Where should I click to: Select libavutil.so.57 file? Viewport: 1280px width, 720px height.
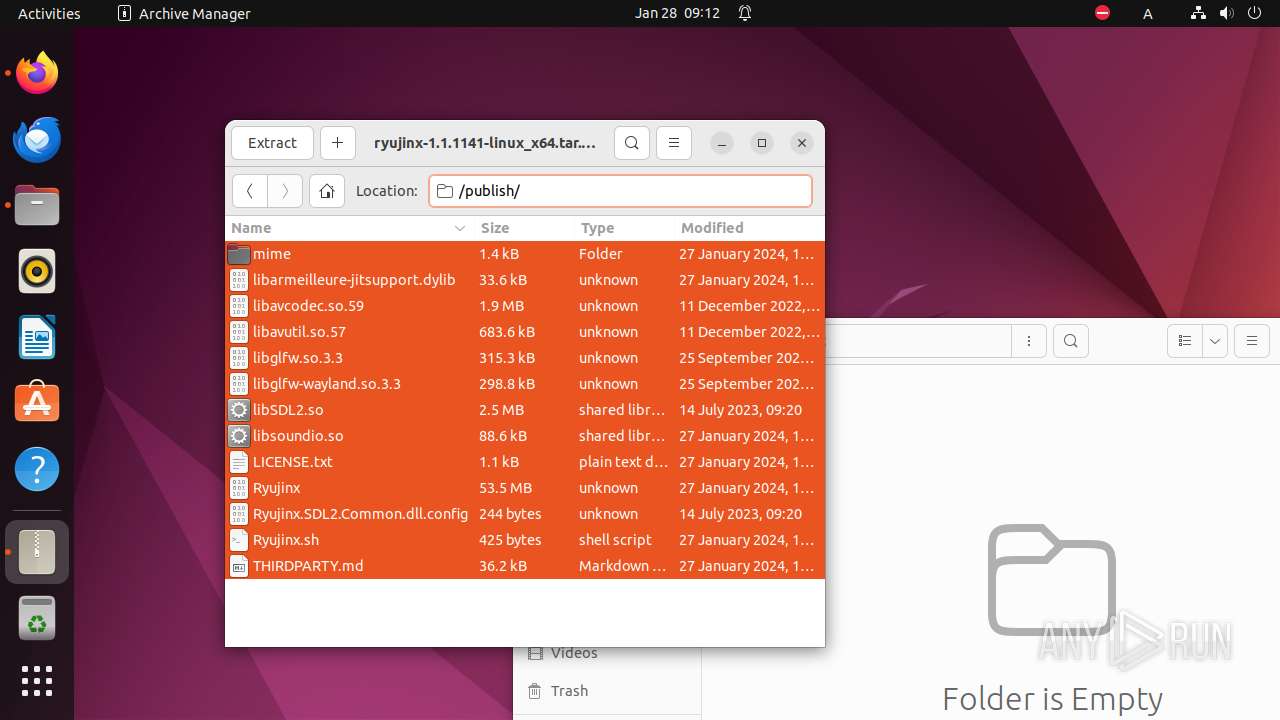pos(525,332)
